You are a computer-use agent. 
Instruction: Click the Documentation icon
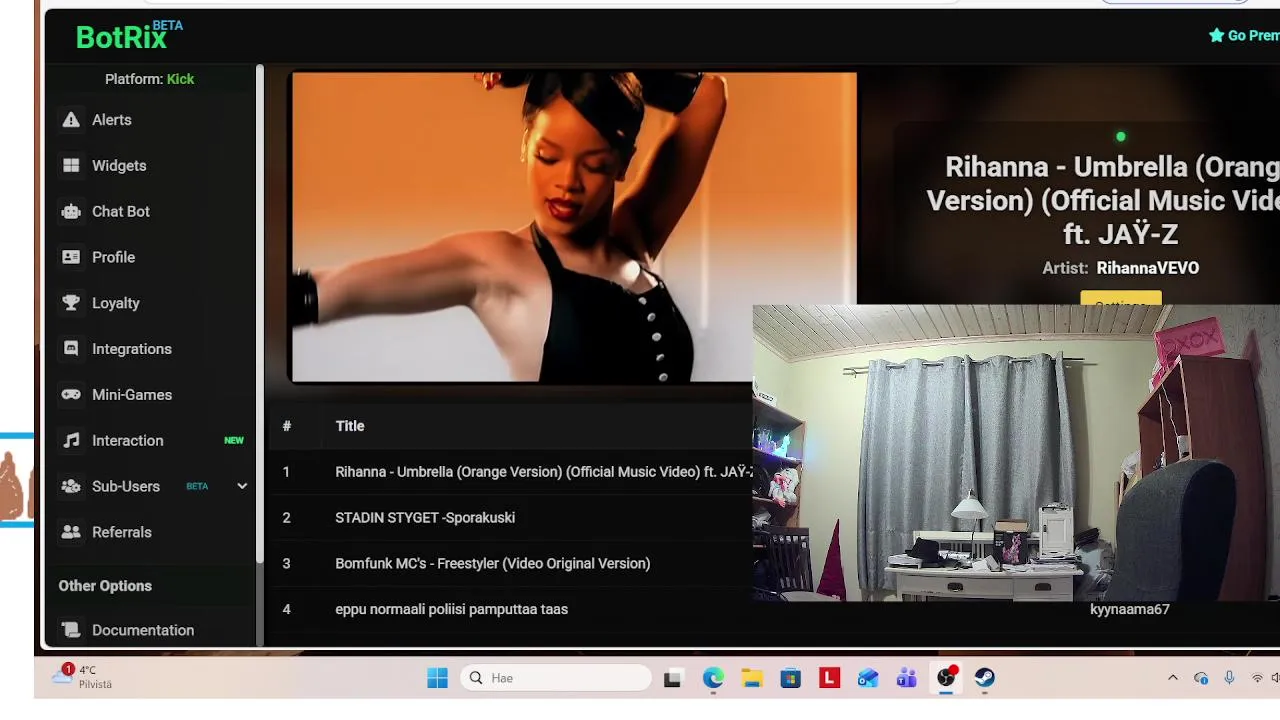tap(71, 630)
